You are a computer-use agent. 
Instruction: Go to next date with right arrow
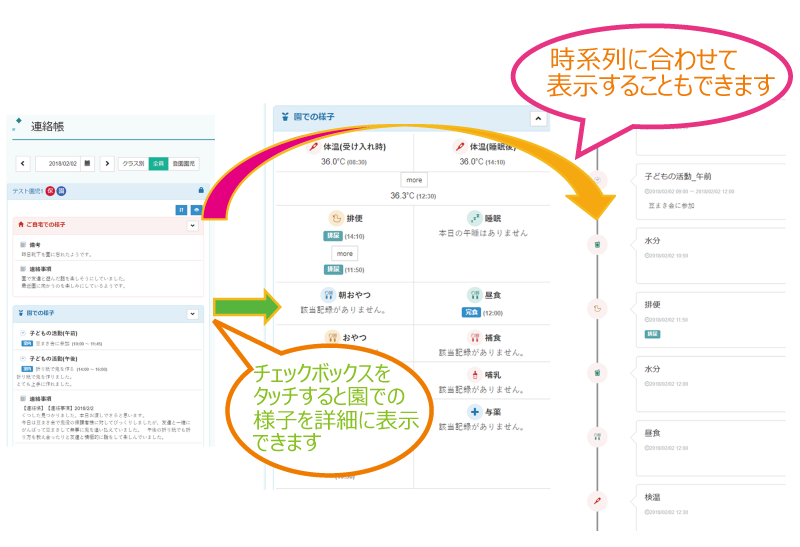coord(106,163)
